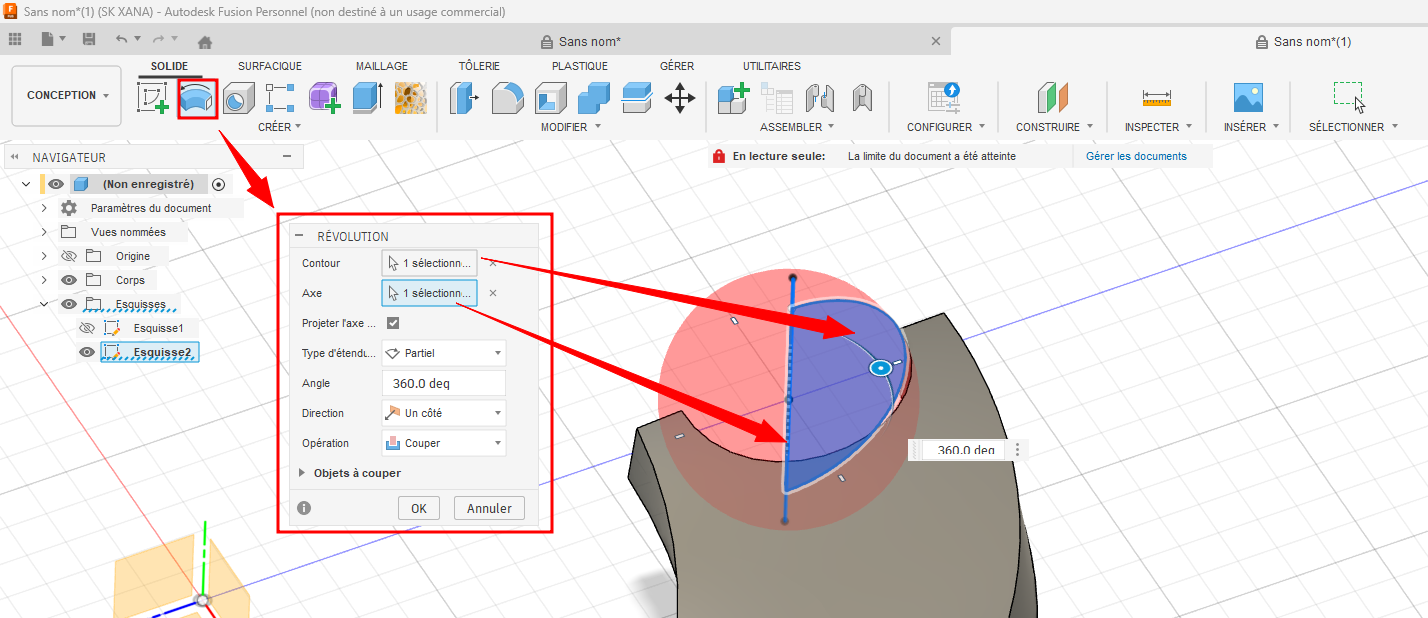Expand the Paramètres du document node
1428x618 pixels.
(x=44, y=208)
